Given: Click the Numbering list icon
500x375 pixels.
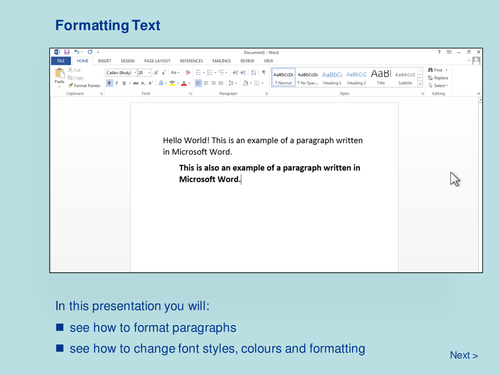Looking at the screenshot, I should [210, 72].
